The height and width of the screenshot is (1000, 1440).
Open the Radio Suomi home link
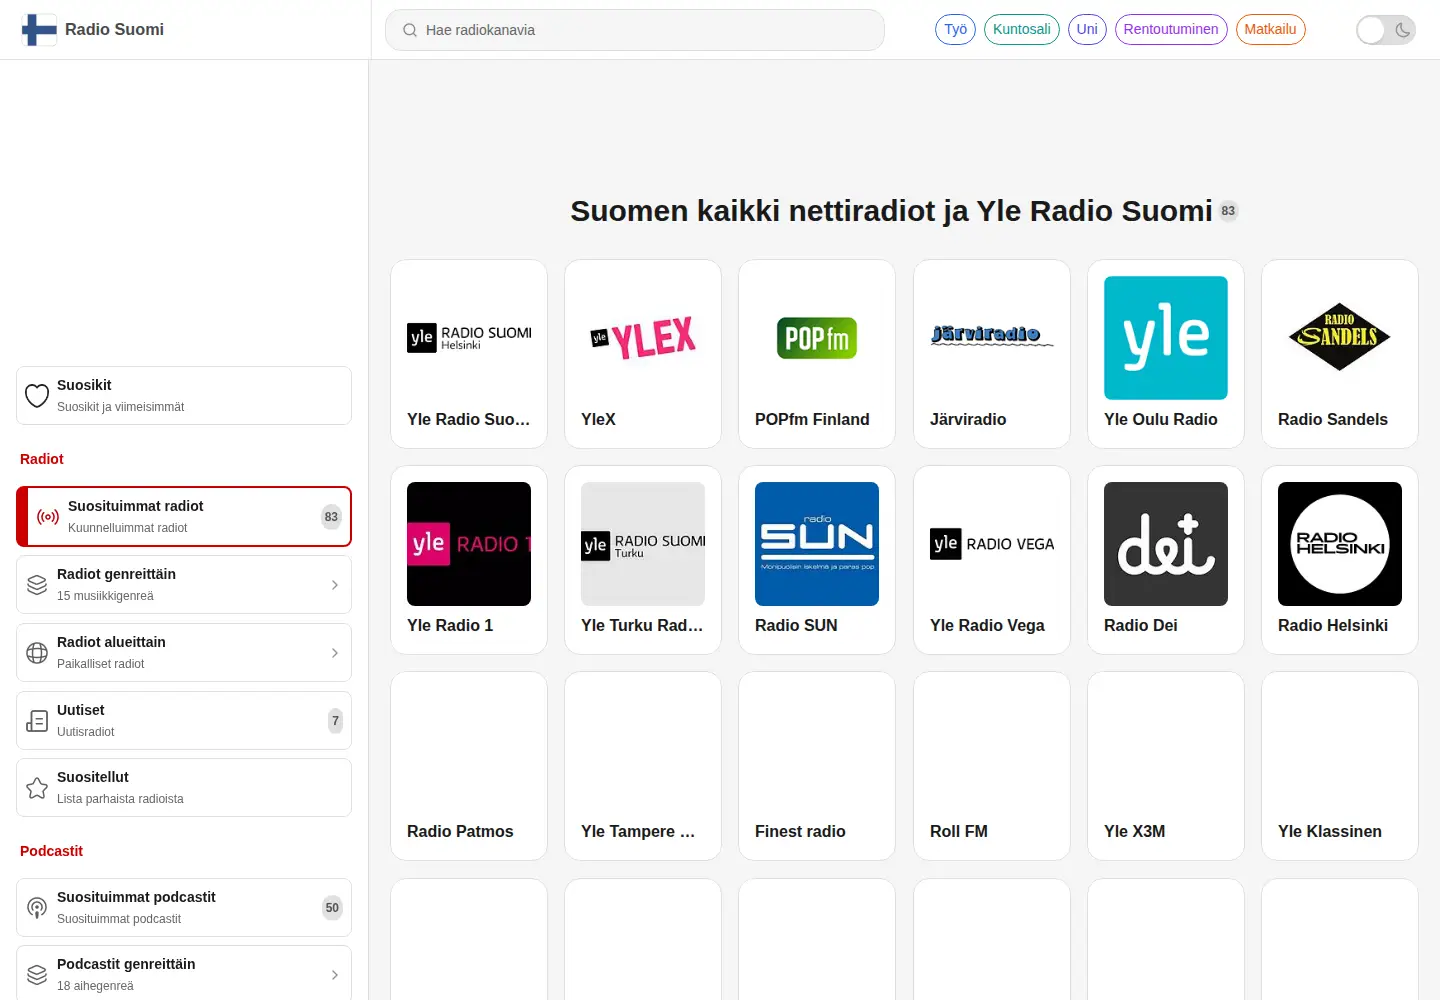(x=93, y=30)
